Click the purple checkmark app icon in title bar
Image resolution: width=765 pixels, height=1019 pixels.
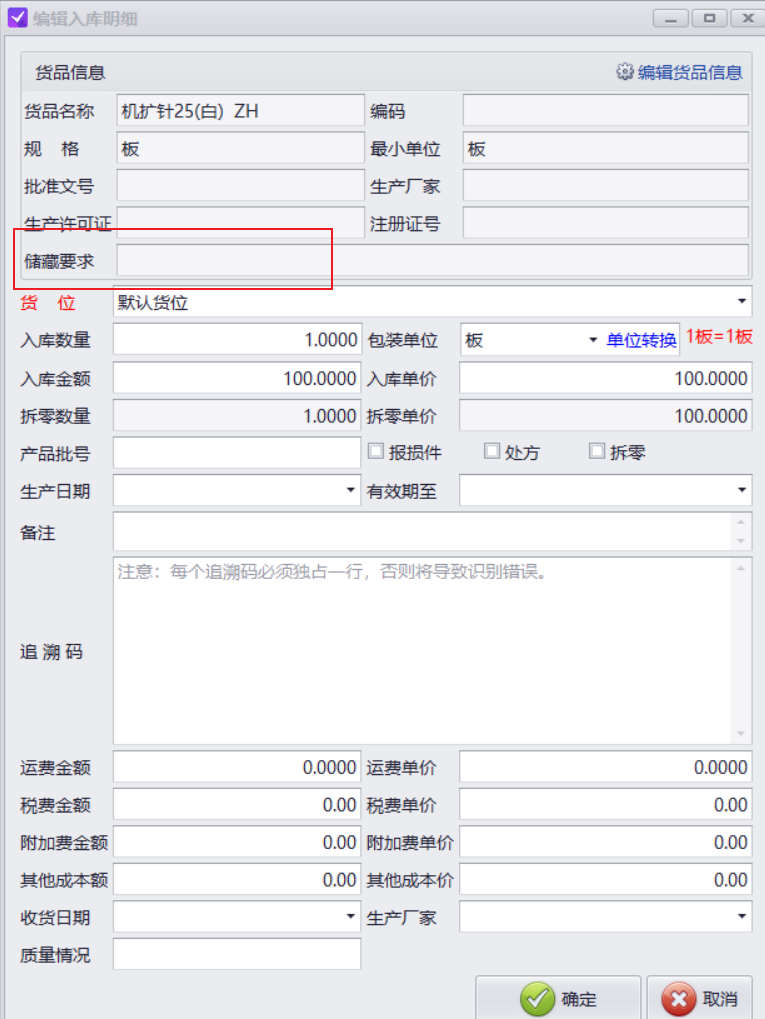coord(18,18)
